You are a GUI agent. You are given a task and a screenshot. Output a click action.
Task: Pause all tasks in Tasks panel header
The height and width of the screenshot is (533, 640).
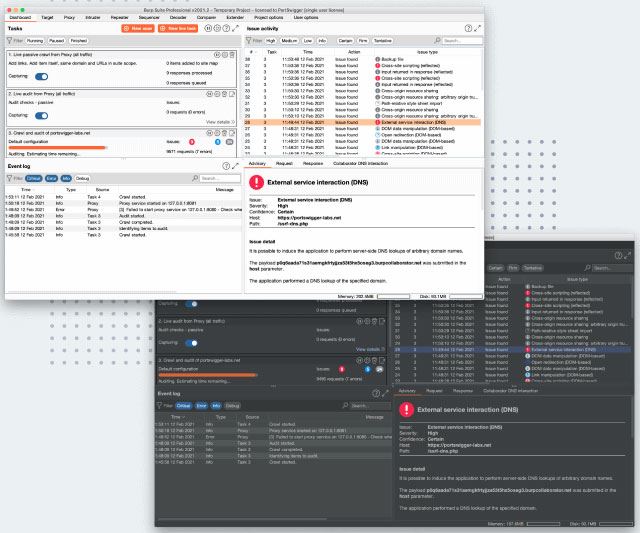208,28
